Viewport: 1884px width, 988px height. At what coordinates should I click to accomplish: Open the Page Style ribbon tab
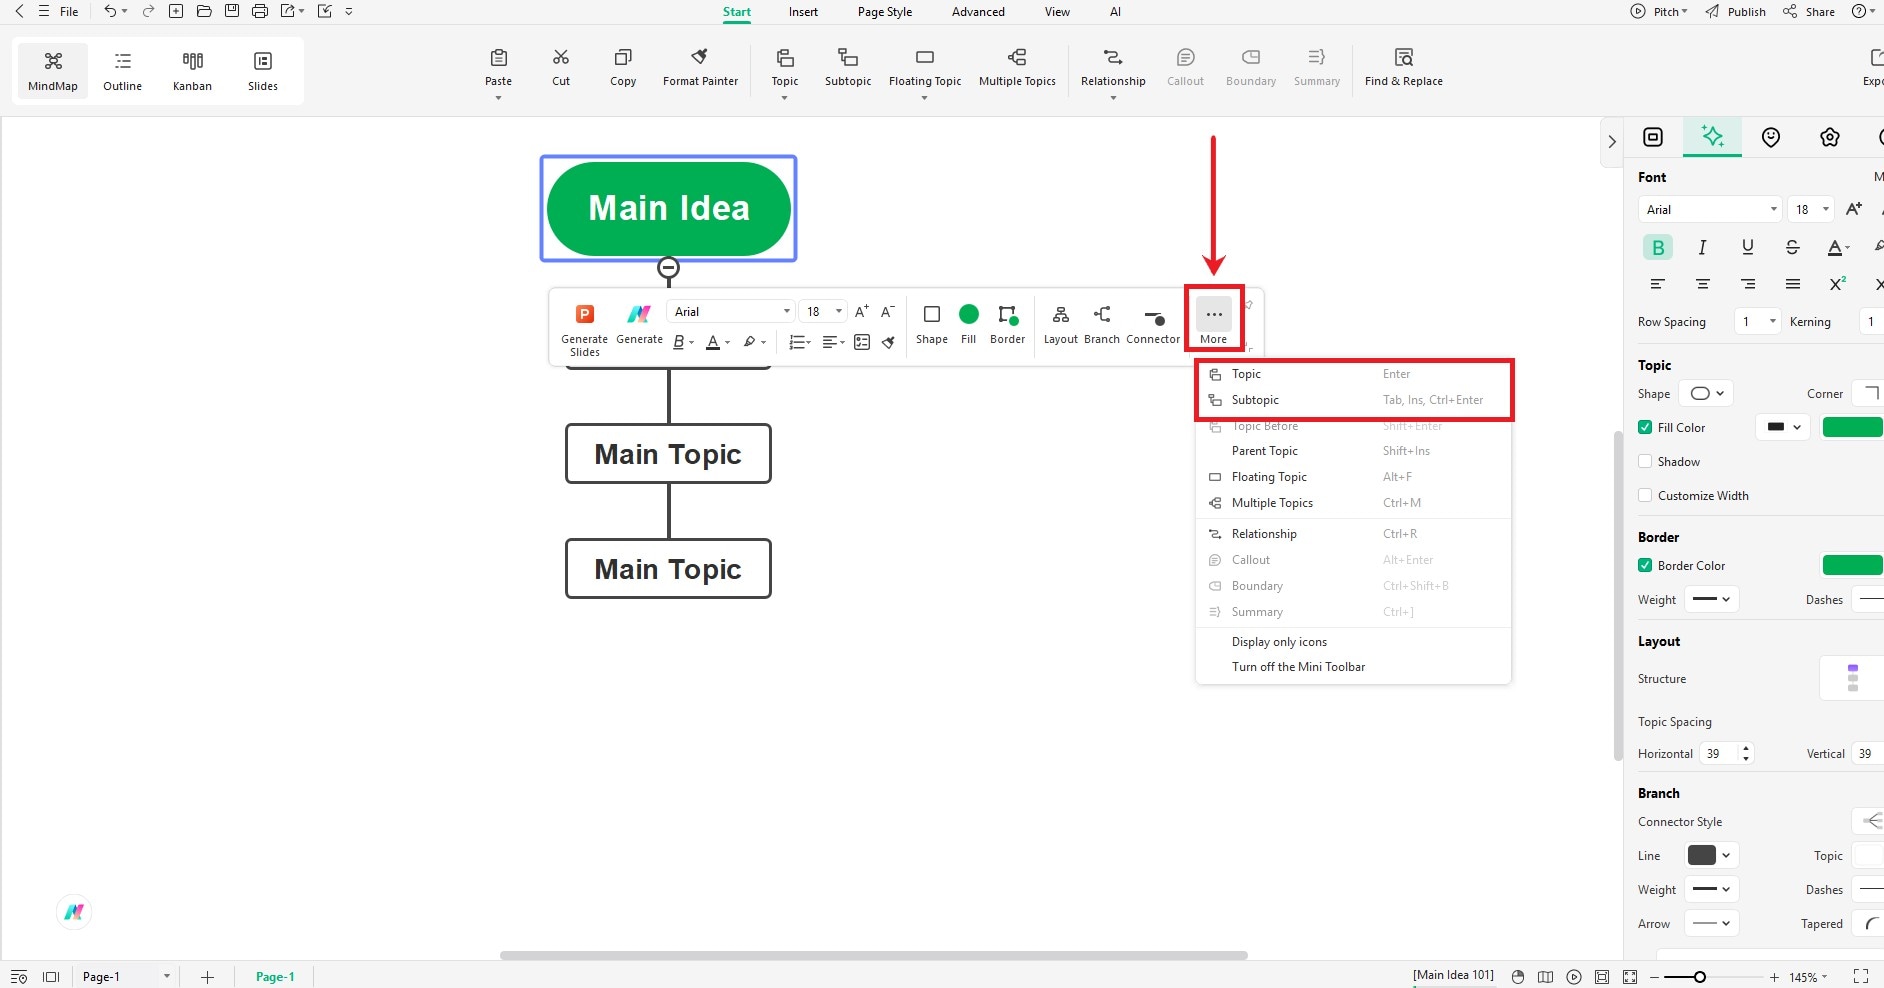point(885,12)
